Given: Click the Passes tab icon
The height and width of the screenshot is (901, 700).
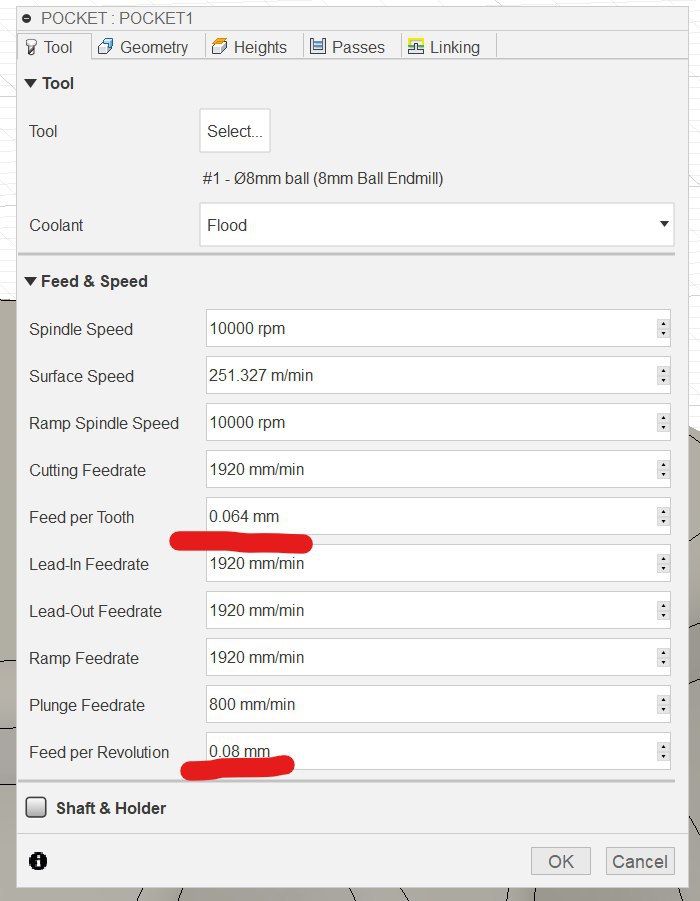Looking at the screenshot, I should pos(318,47).
